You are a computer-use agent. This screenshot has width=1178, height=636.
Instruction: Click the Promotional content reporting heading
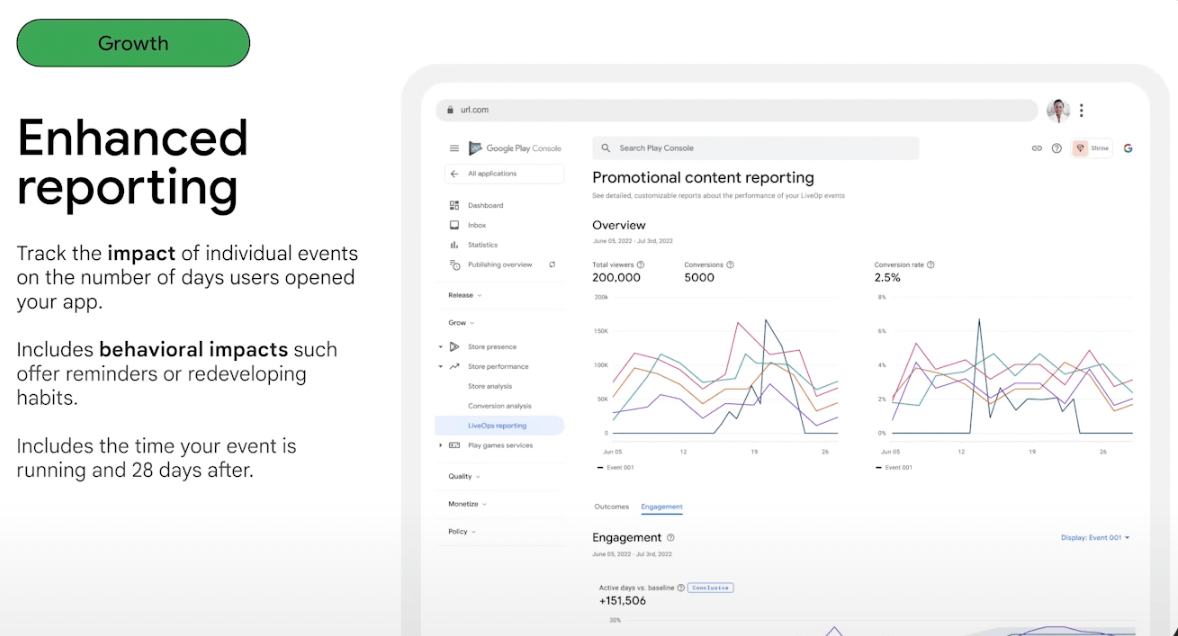[703, 178]
